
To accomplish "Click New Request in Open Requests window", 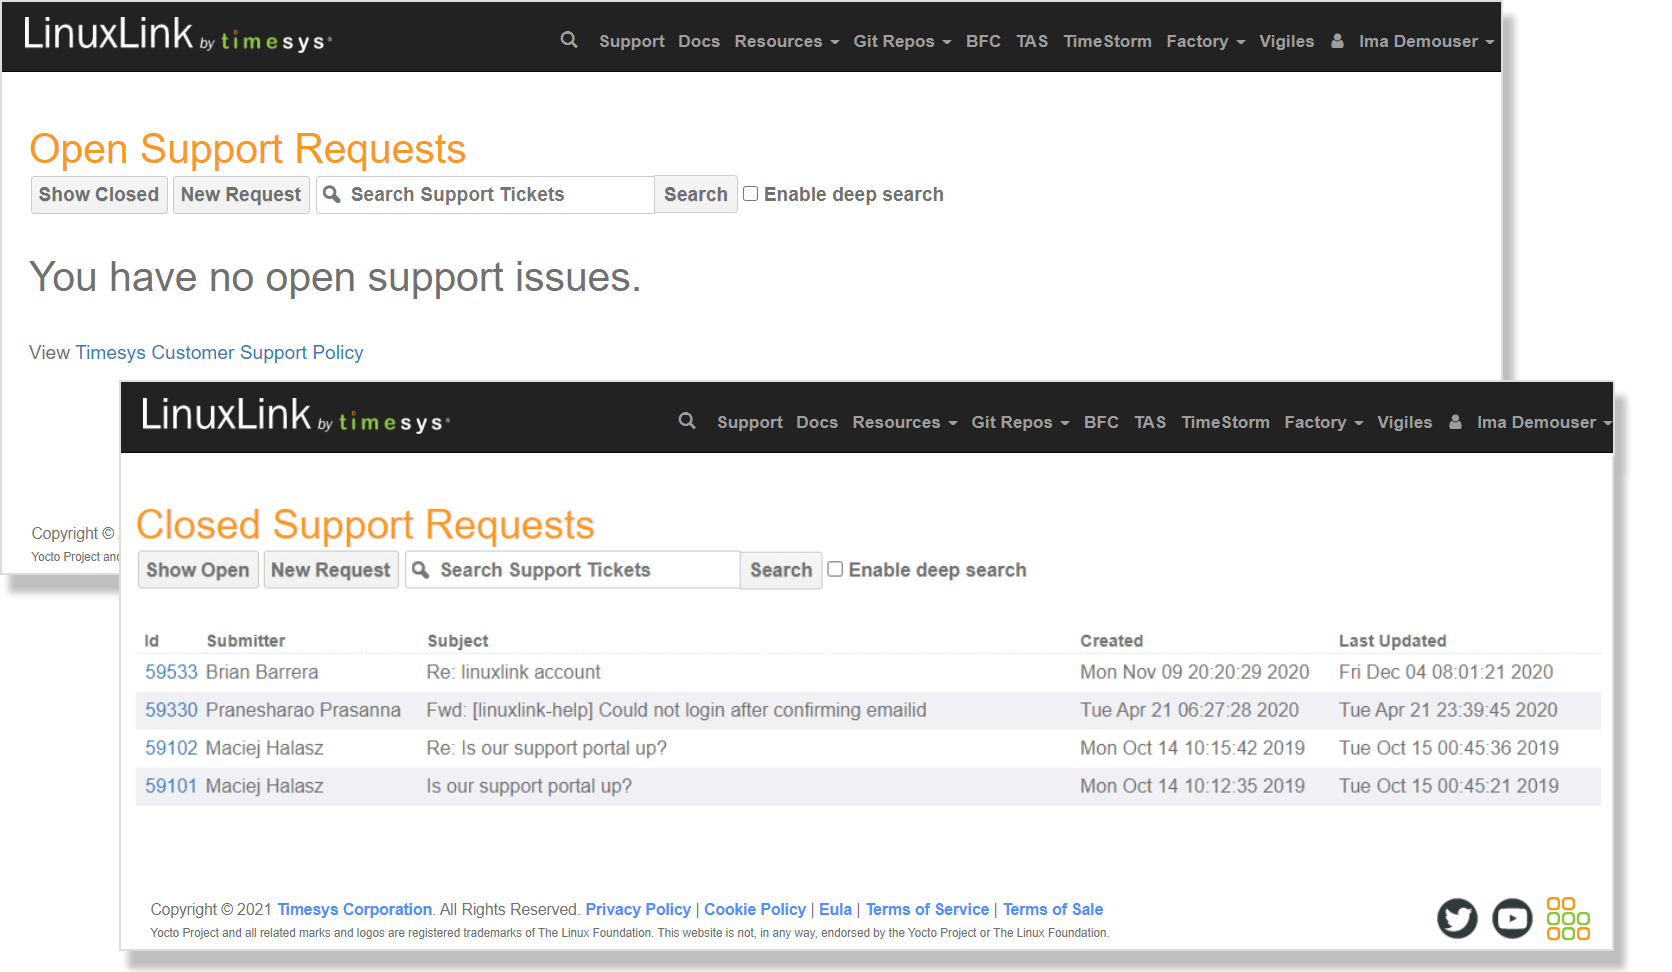I will coord(241,194).
